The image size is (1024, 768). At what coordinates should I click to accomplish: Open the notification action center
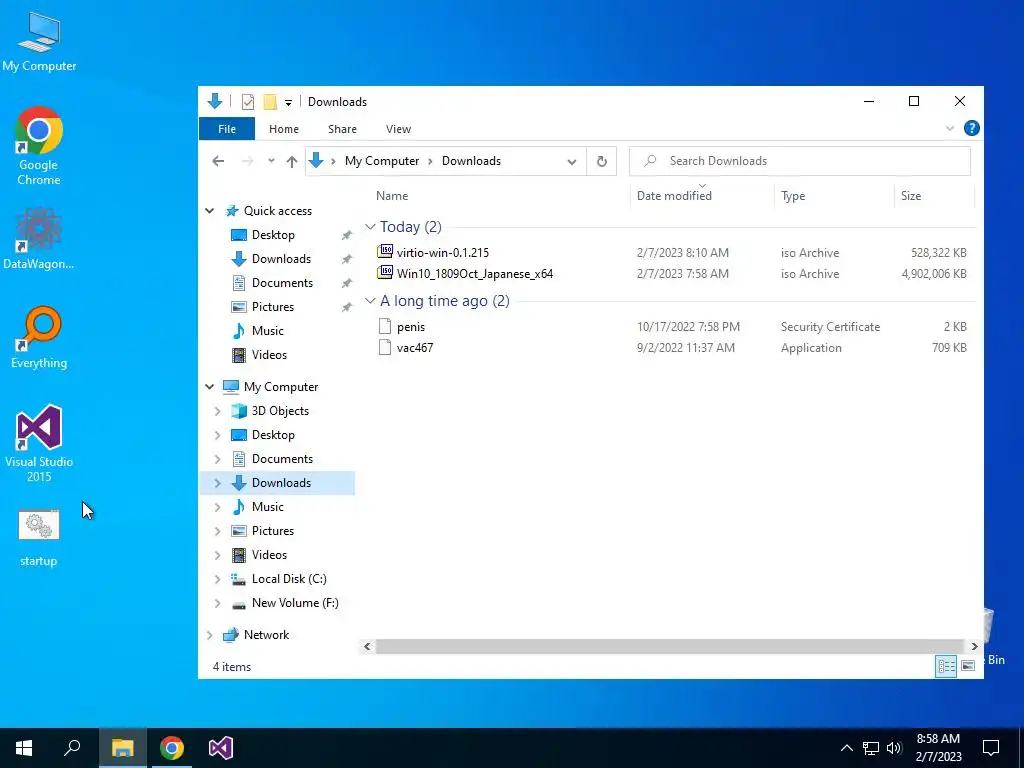click(991, 748)
